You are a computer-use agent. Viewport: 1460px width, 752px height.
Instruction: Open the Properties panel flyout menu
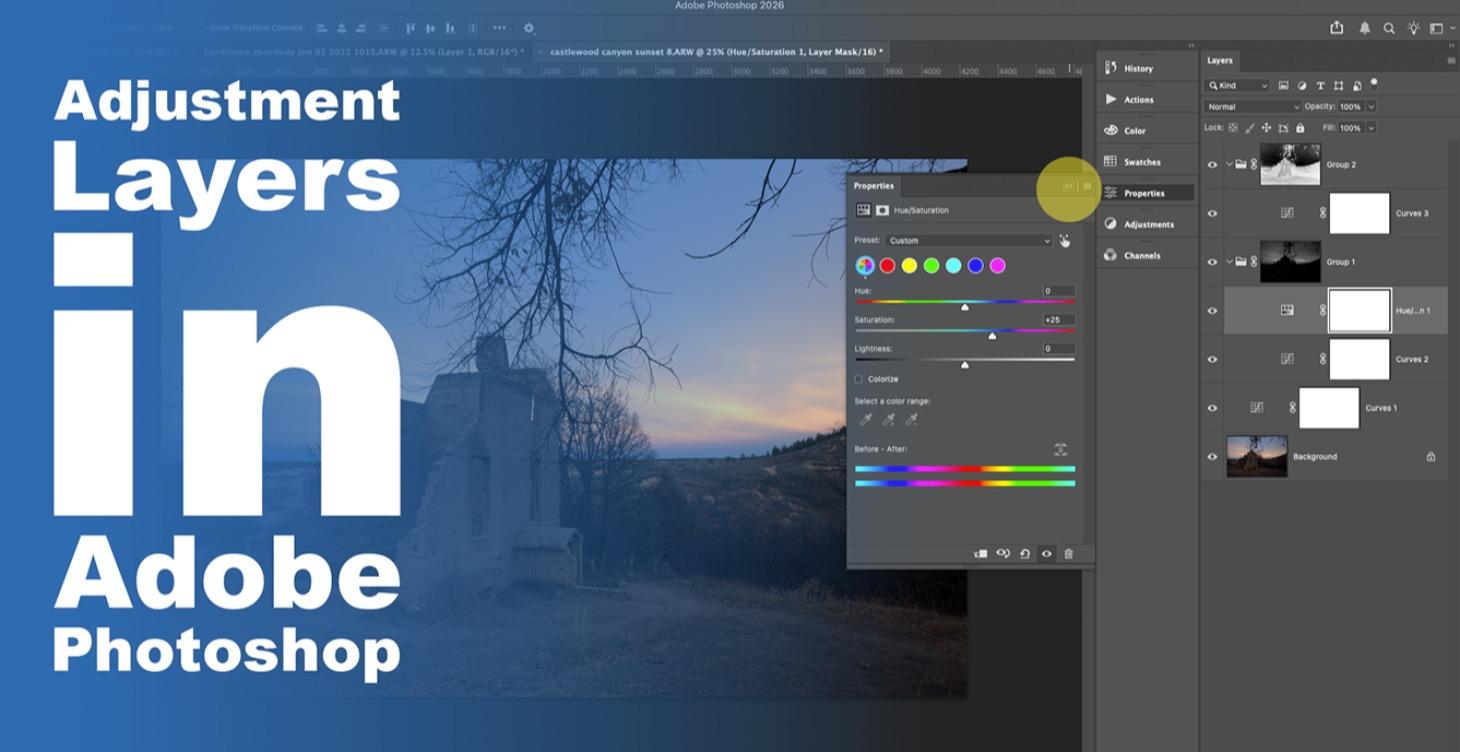[x=1087, y=186]
